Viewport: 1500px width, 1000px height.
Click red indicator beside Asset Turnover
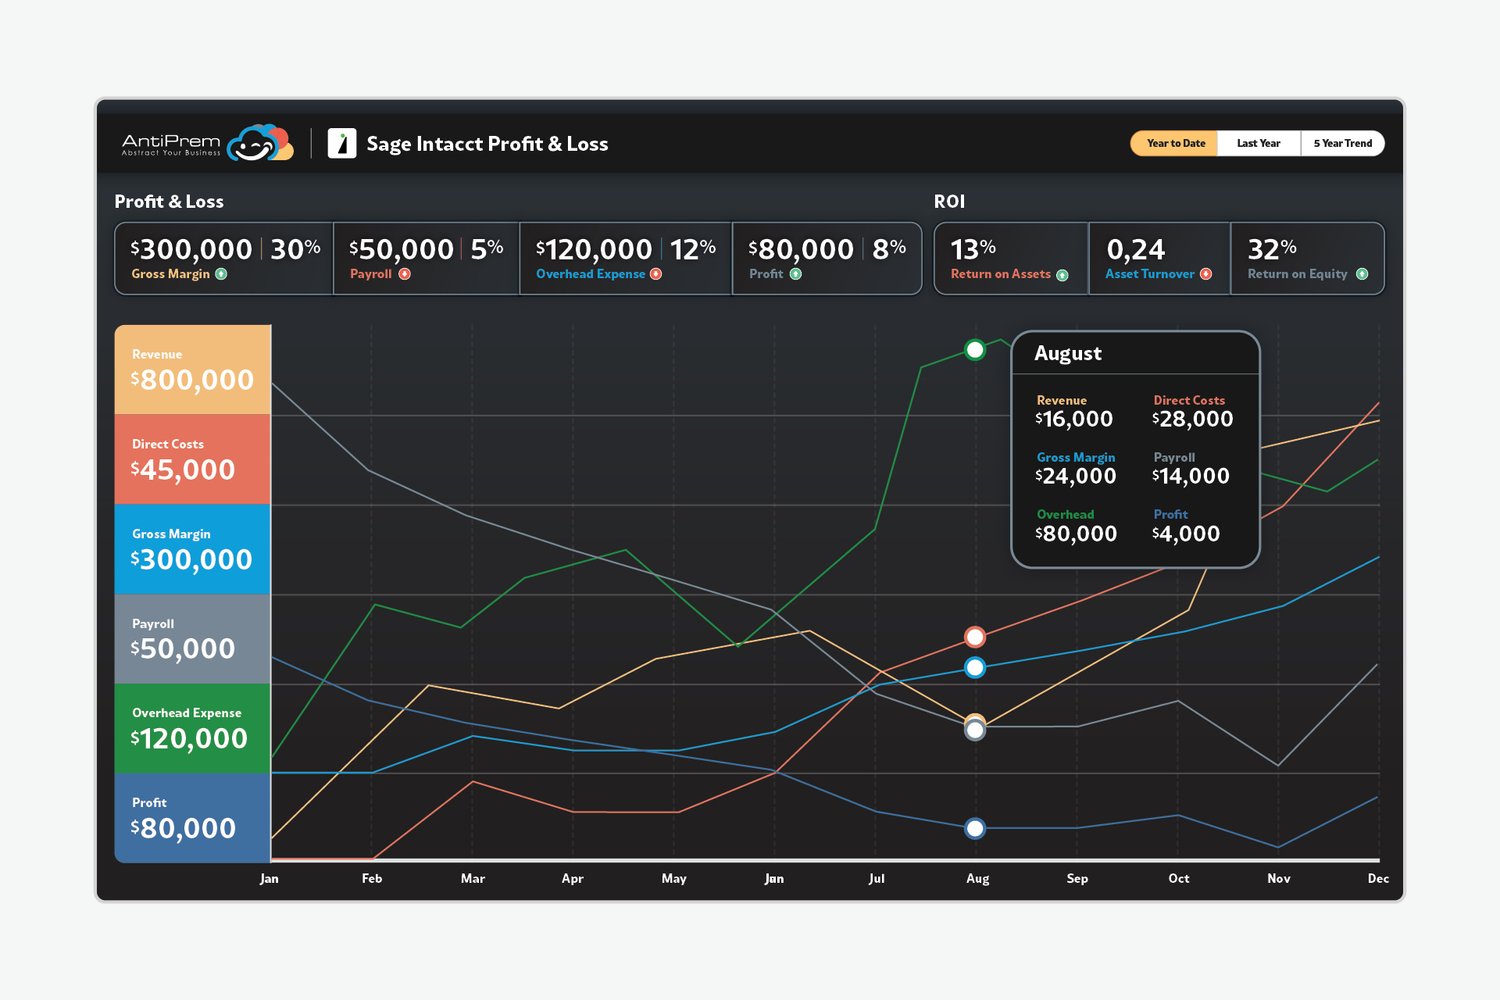tap(1206, 274)
